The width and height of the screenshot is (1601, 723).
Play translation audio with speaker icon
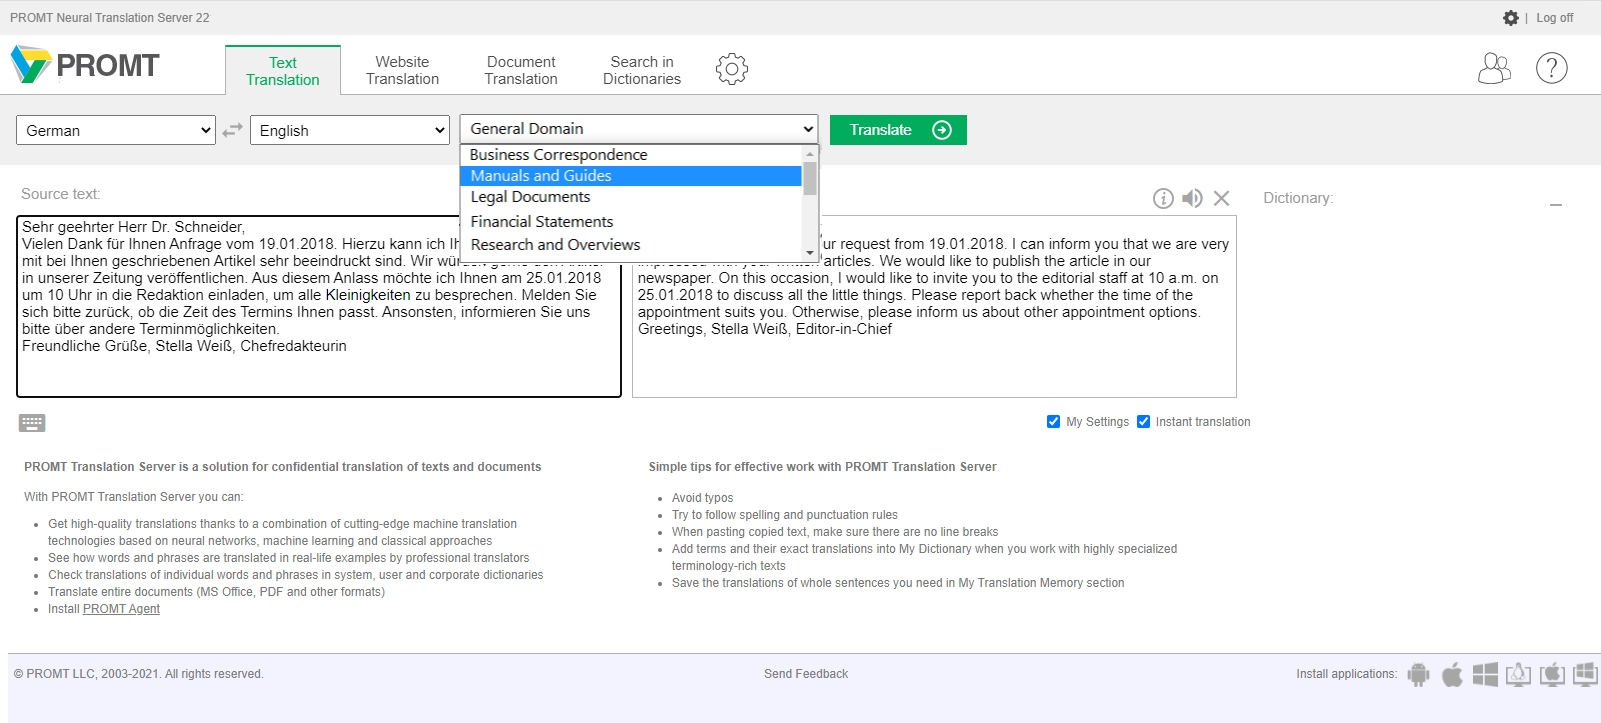1192,198
